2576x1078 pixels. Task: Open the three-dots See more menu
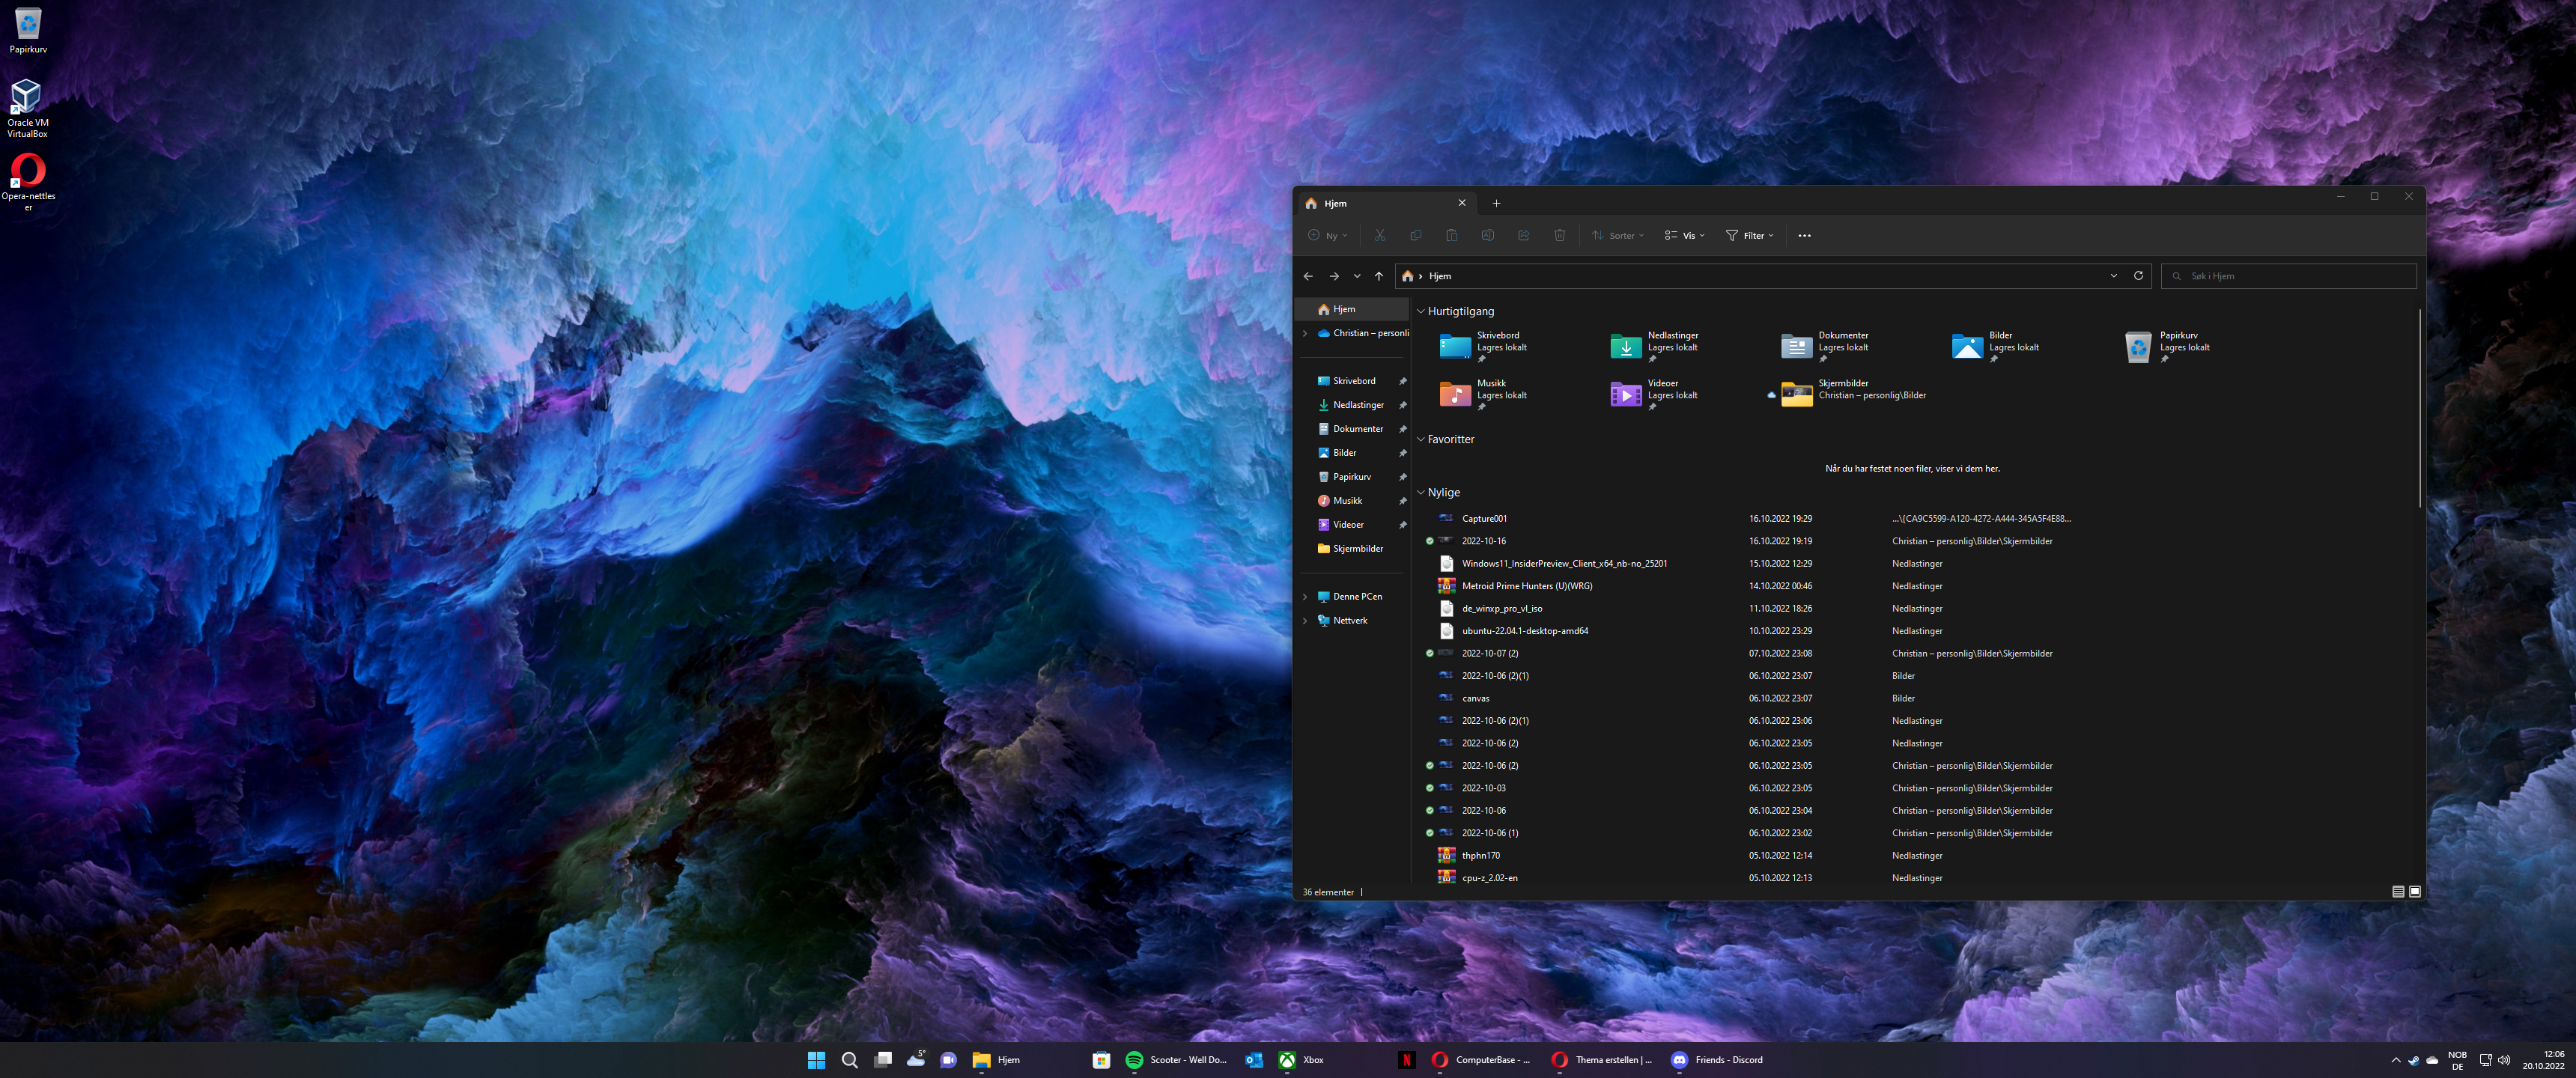[x=1804, y=236]
